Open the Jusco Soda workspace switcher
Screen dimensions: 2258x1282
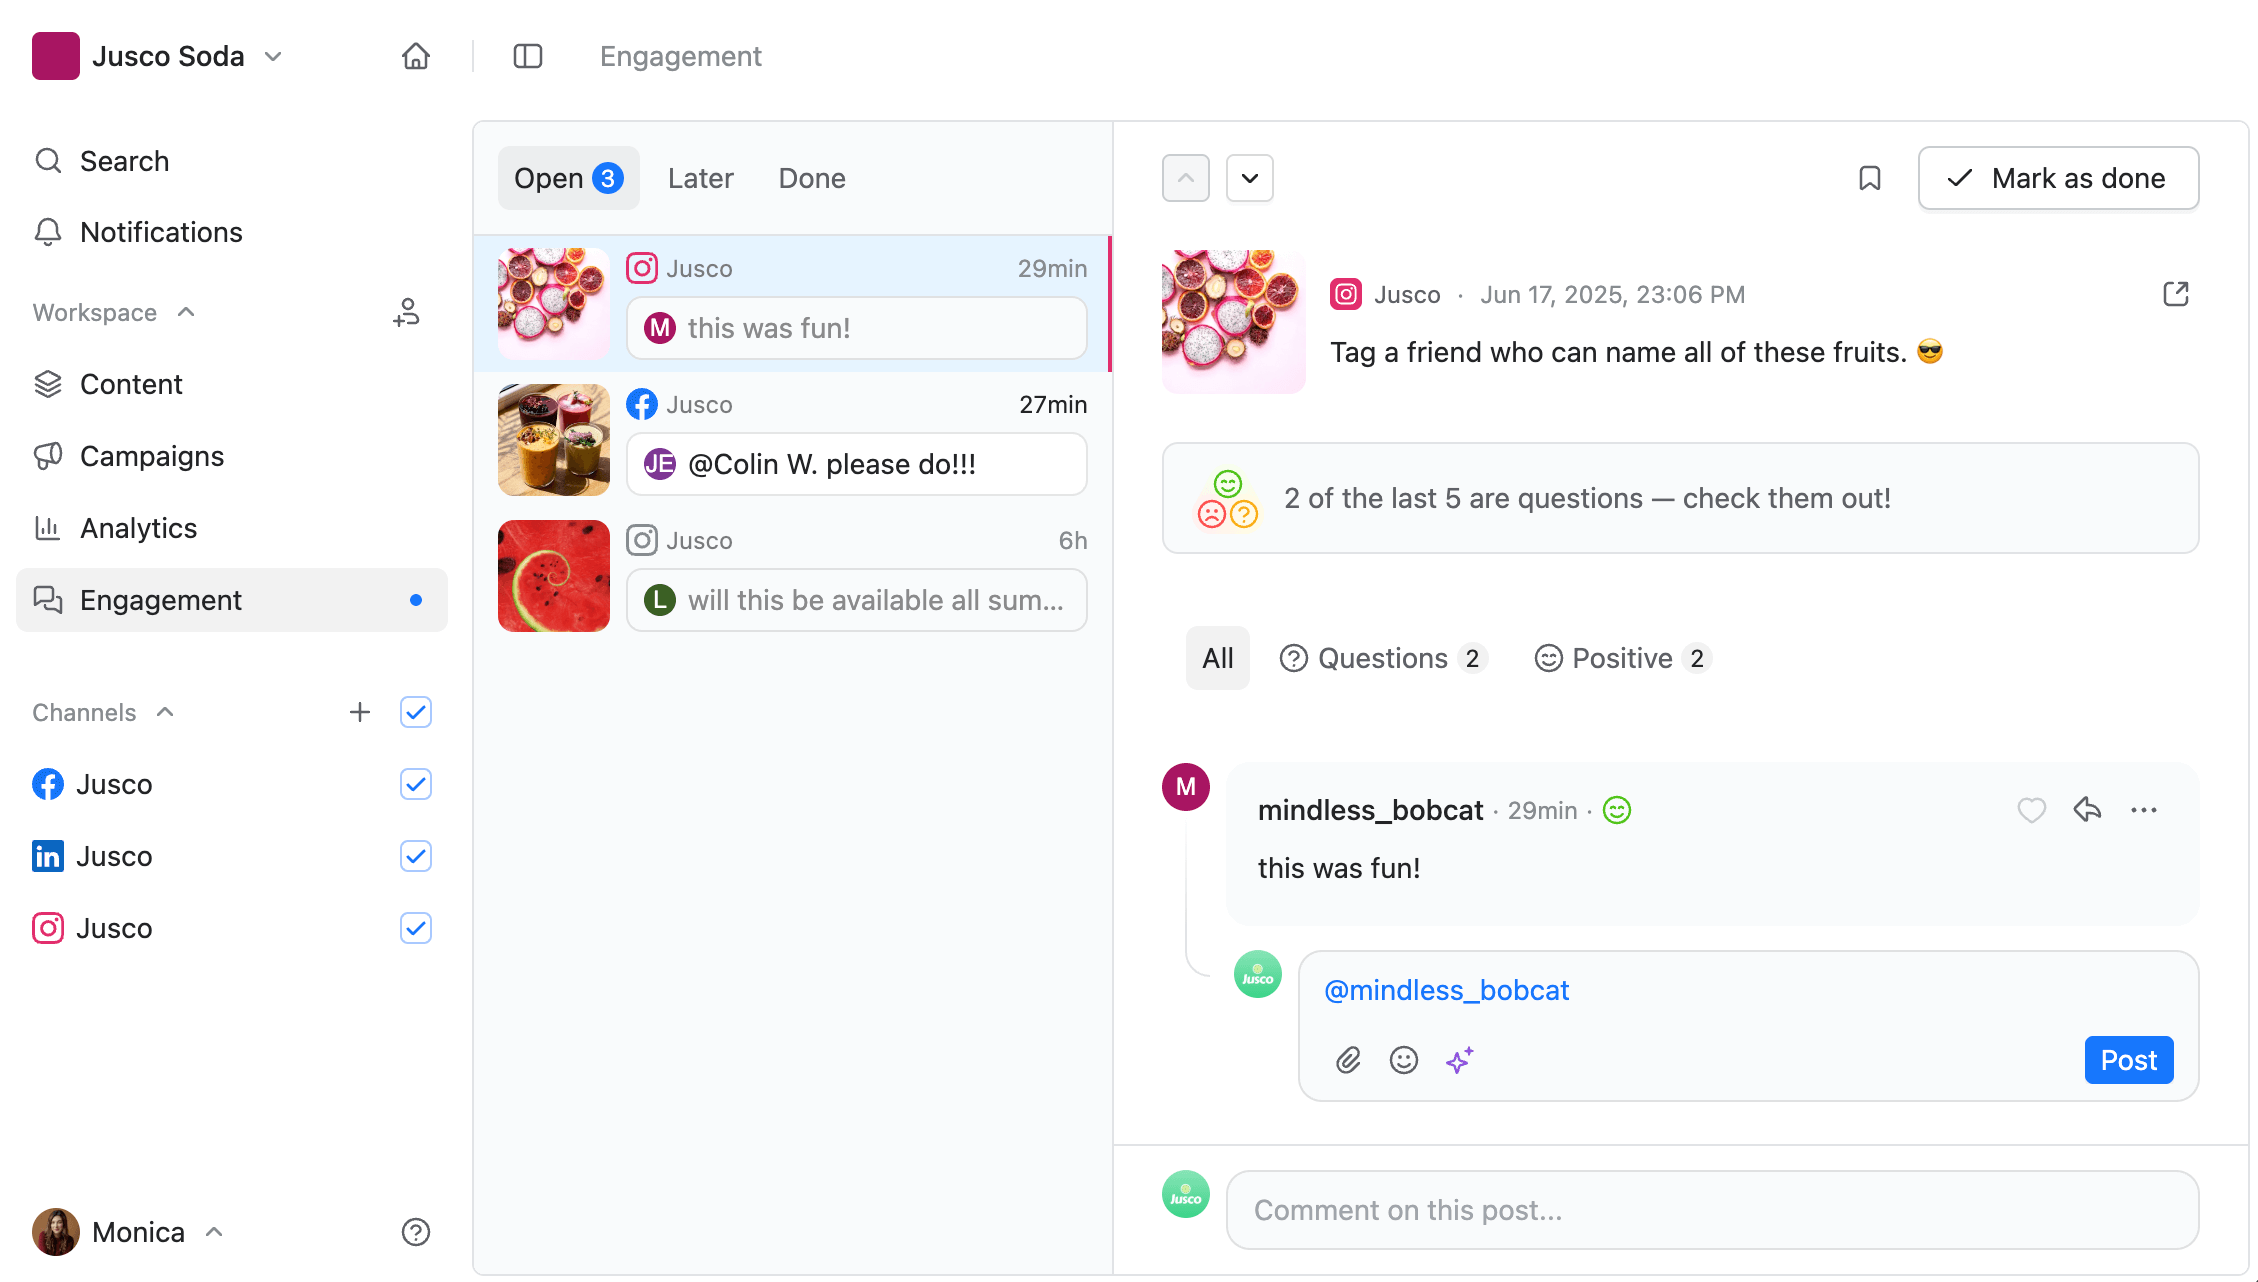[272, 56]
